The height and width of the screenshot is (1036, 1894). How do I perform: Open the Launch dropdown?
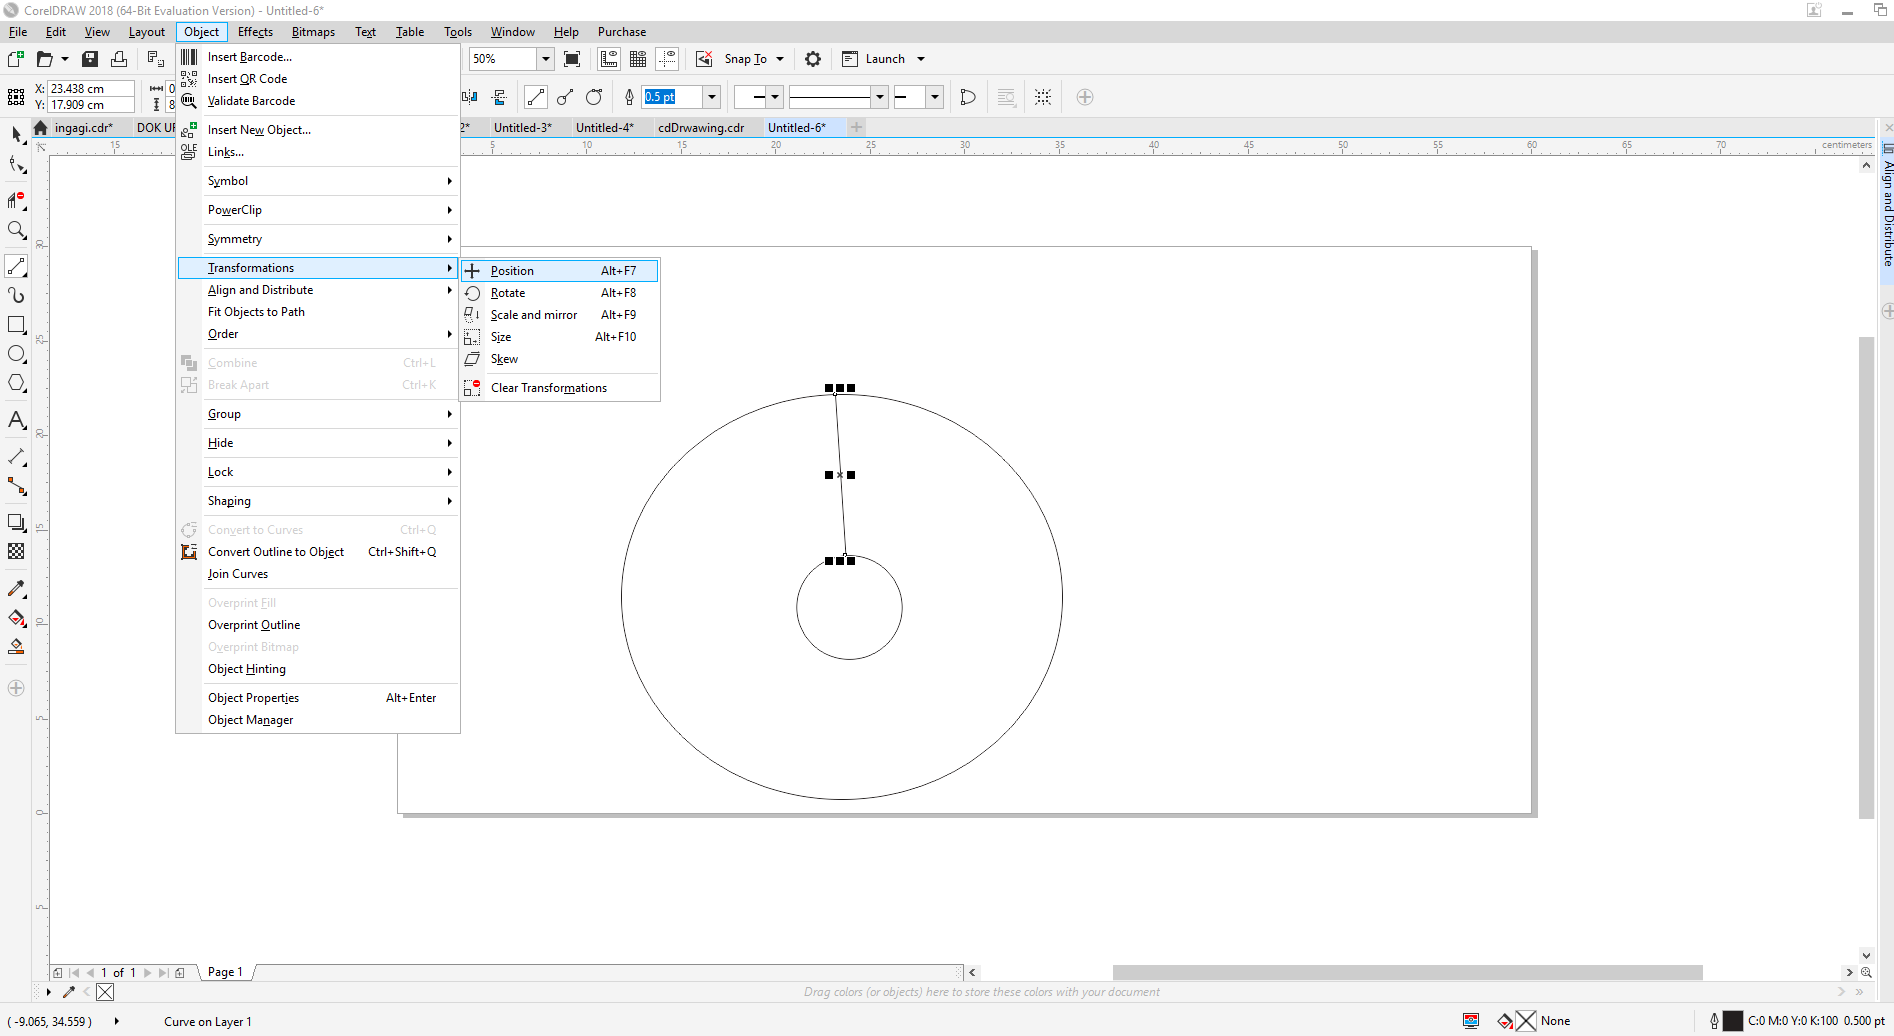pos(921,59)
